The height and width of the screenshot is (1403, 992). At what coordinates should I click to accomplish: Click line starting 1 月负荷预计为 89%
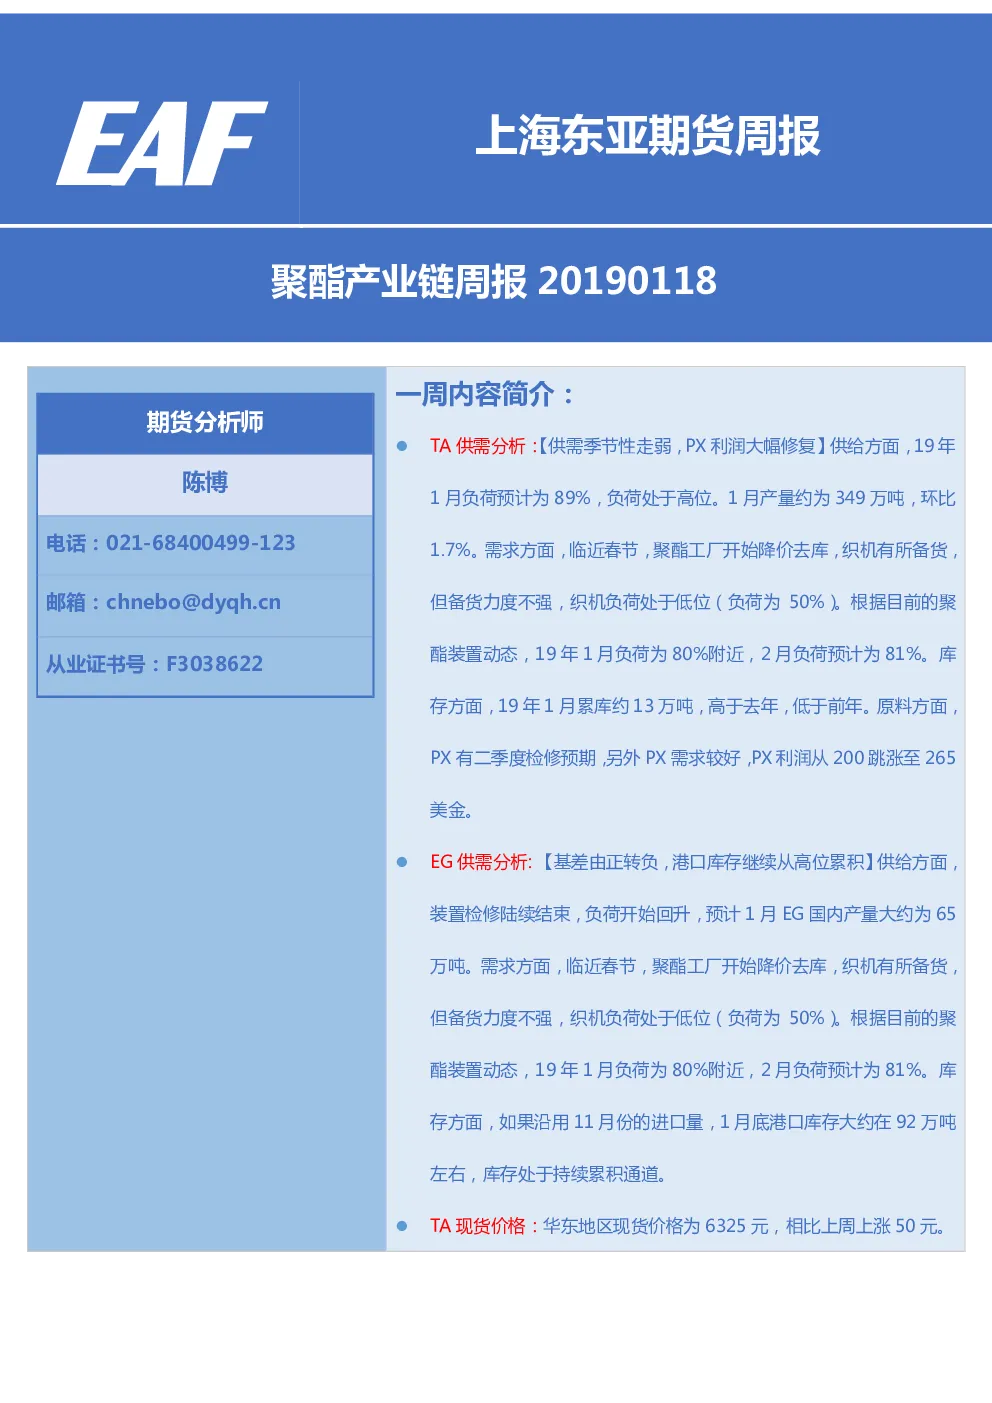[693, 498]
